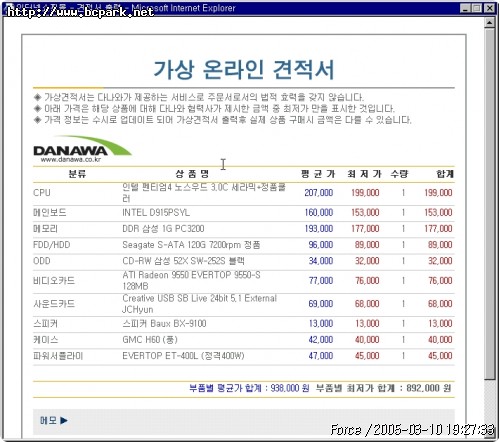
Task: Click the 상품명 column header
Action: tap(192, 174)
